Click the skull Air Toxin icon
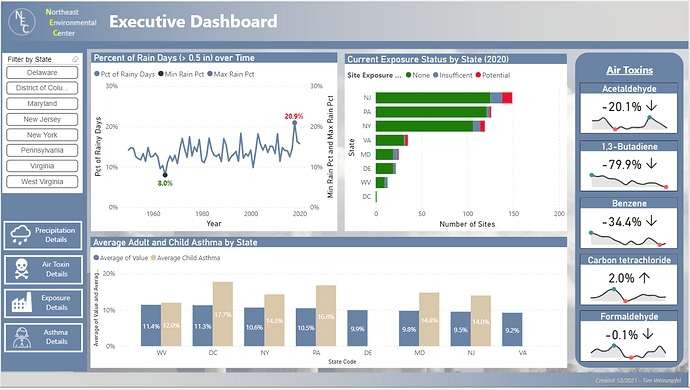Image resolution: width=690 pixels, height=390 pixels. [21, 269]
